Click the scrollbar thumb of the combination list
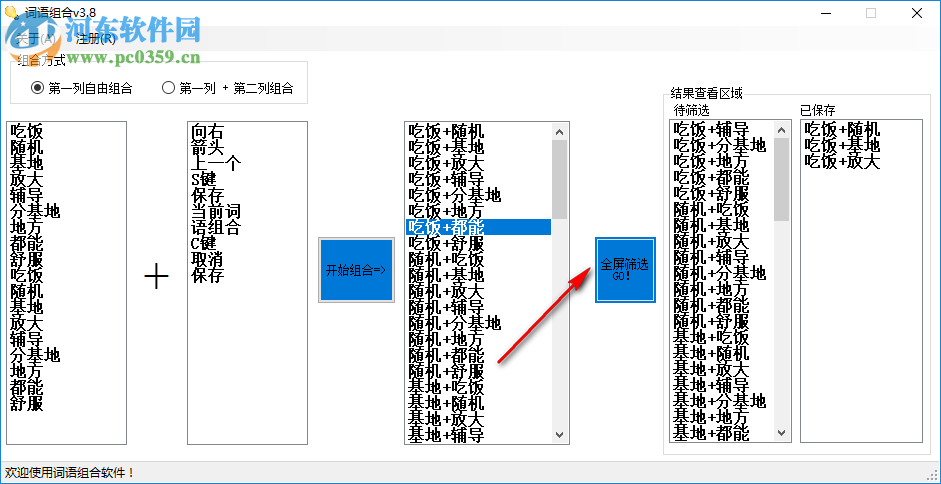Viewport: 941px width, 484px height. click(x=559, y=180)
